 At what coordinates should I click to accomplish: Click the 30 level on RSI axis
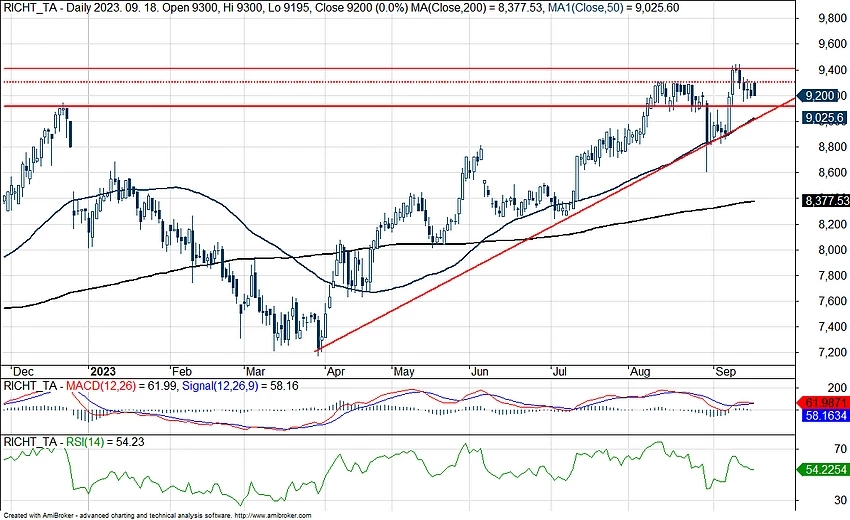[x=841, y=500]
